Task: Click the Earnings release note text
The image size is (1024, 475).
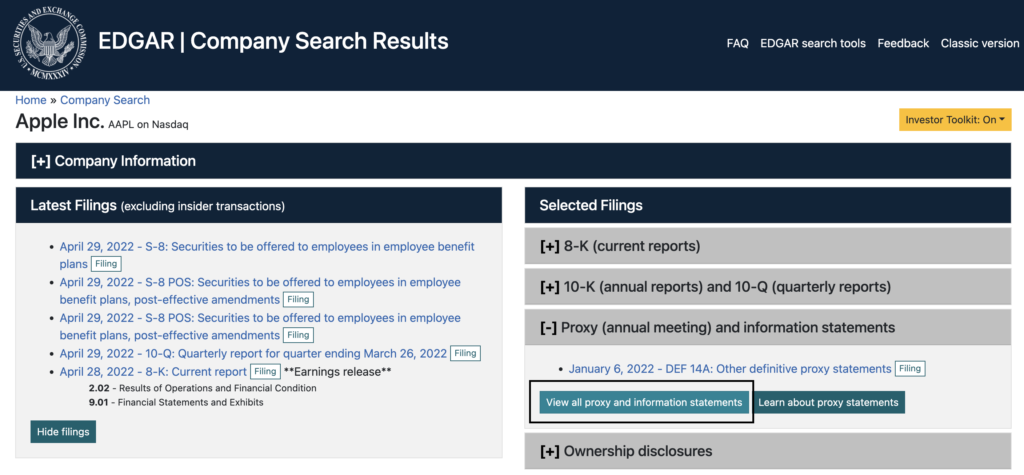Action: point(337,372)
